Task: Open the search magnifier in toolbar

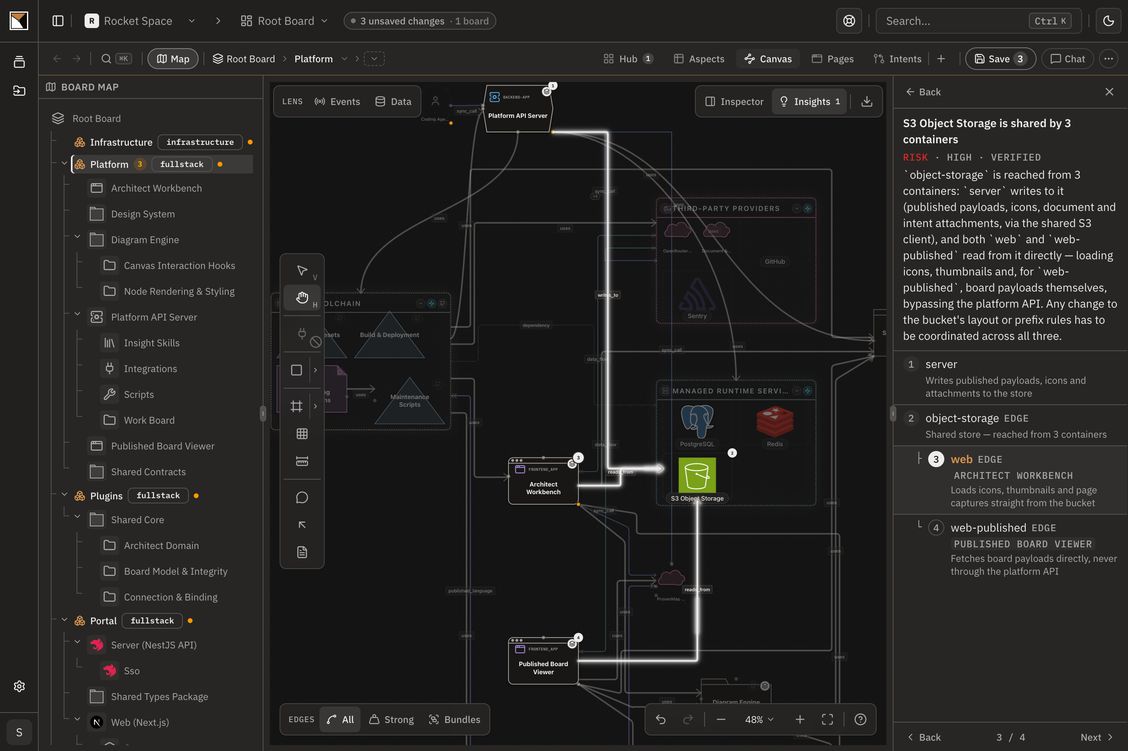Action: pyautogui.click(x=106, y=58)
